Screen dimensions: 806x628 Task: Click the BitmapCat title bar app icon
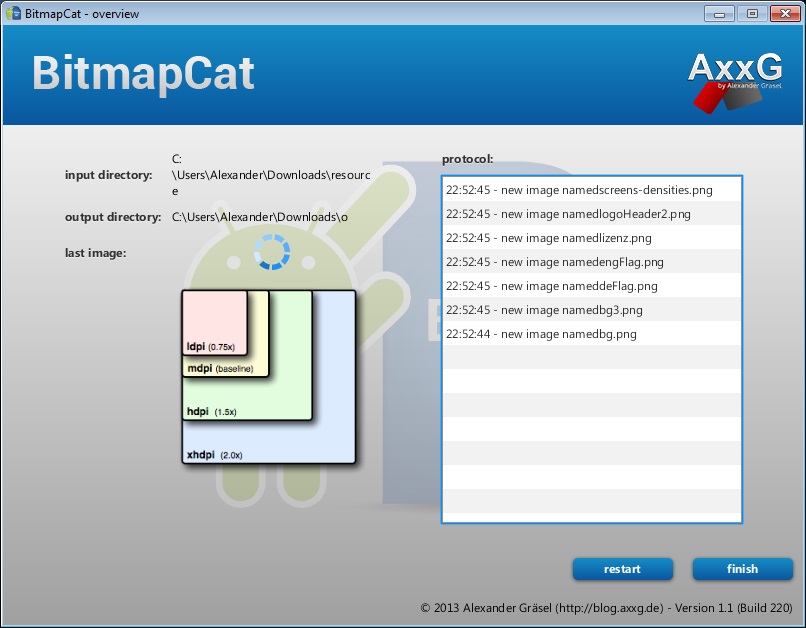(x=13, y=14)
